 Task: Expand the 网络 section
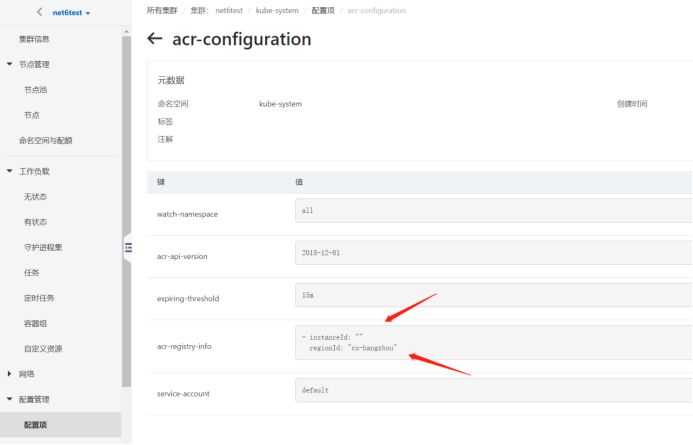pos(10,374)
